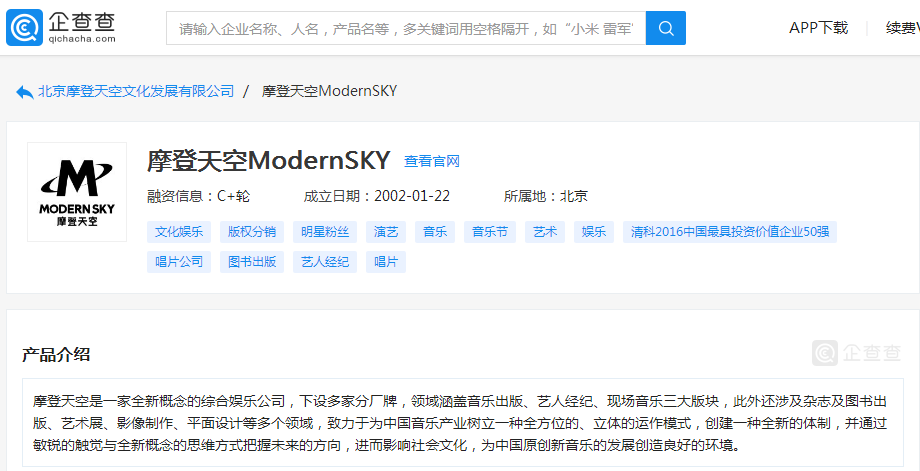
Task: Click the 产品介绍 section heading
Action: [56, 355]
